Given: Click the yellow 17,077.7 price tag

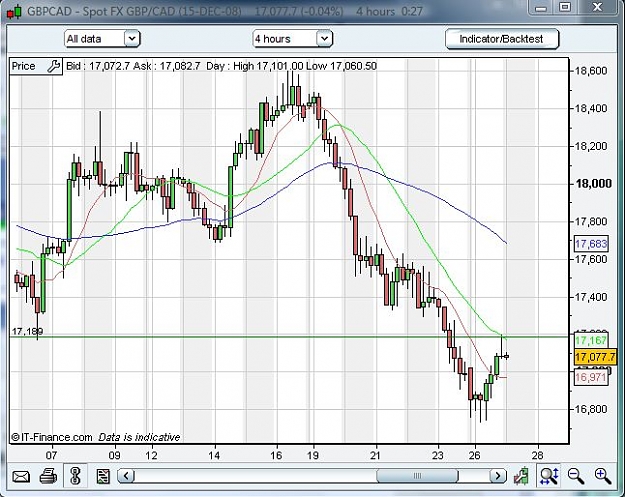Looking at the screenshot, I should click(x=595, y=357).
